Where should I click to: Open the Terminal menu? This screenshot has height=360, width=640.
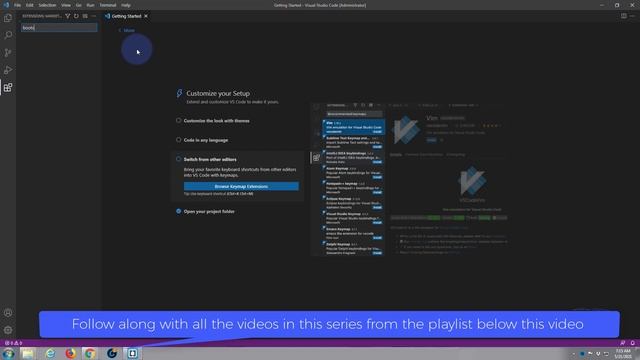(x=108, y=5)
